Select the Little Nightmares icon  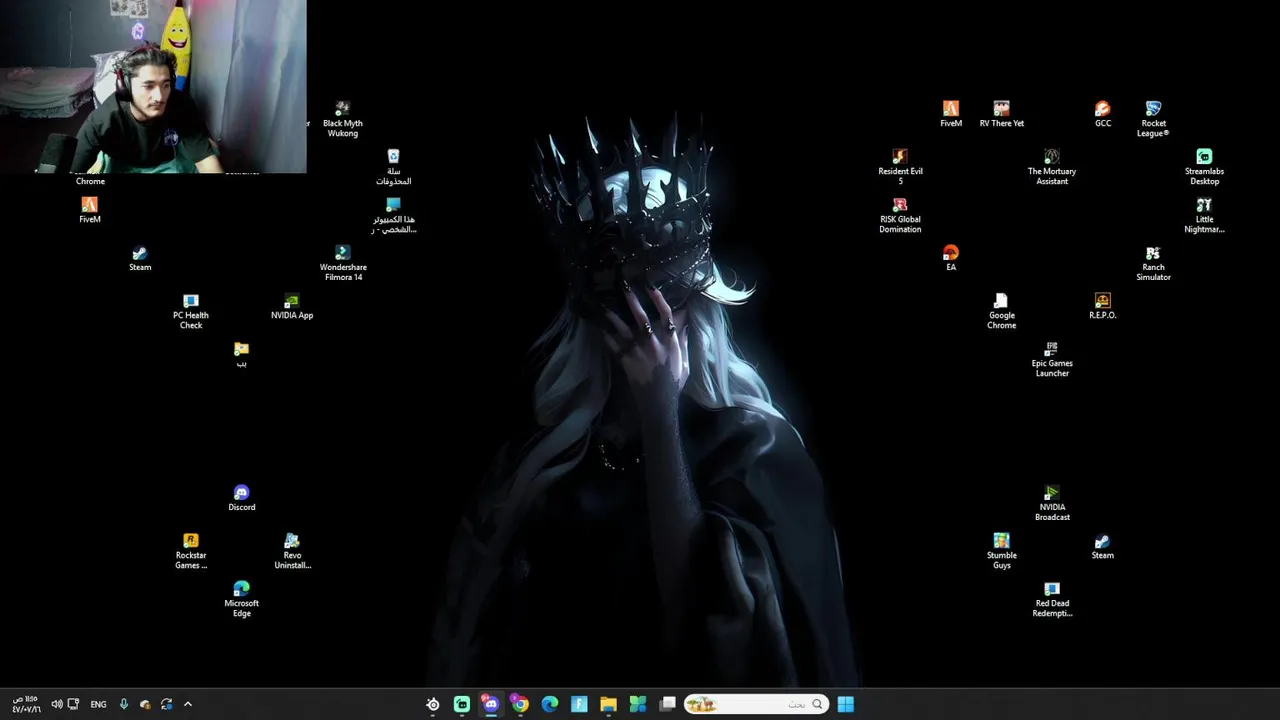pos(1204,215)
